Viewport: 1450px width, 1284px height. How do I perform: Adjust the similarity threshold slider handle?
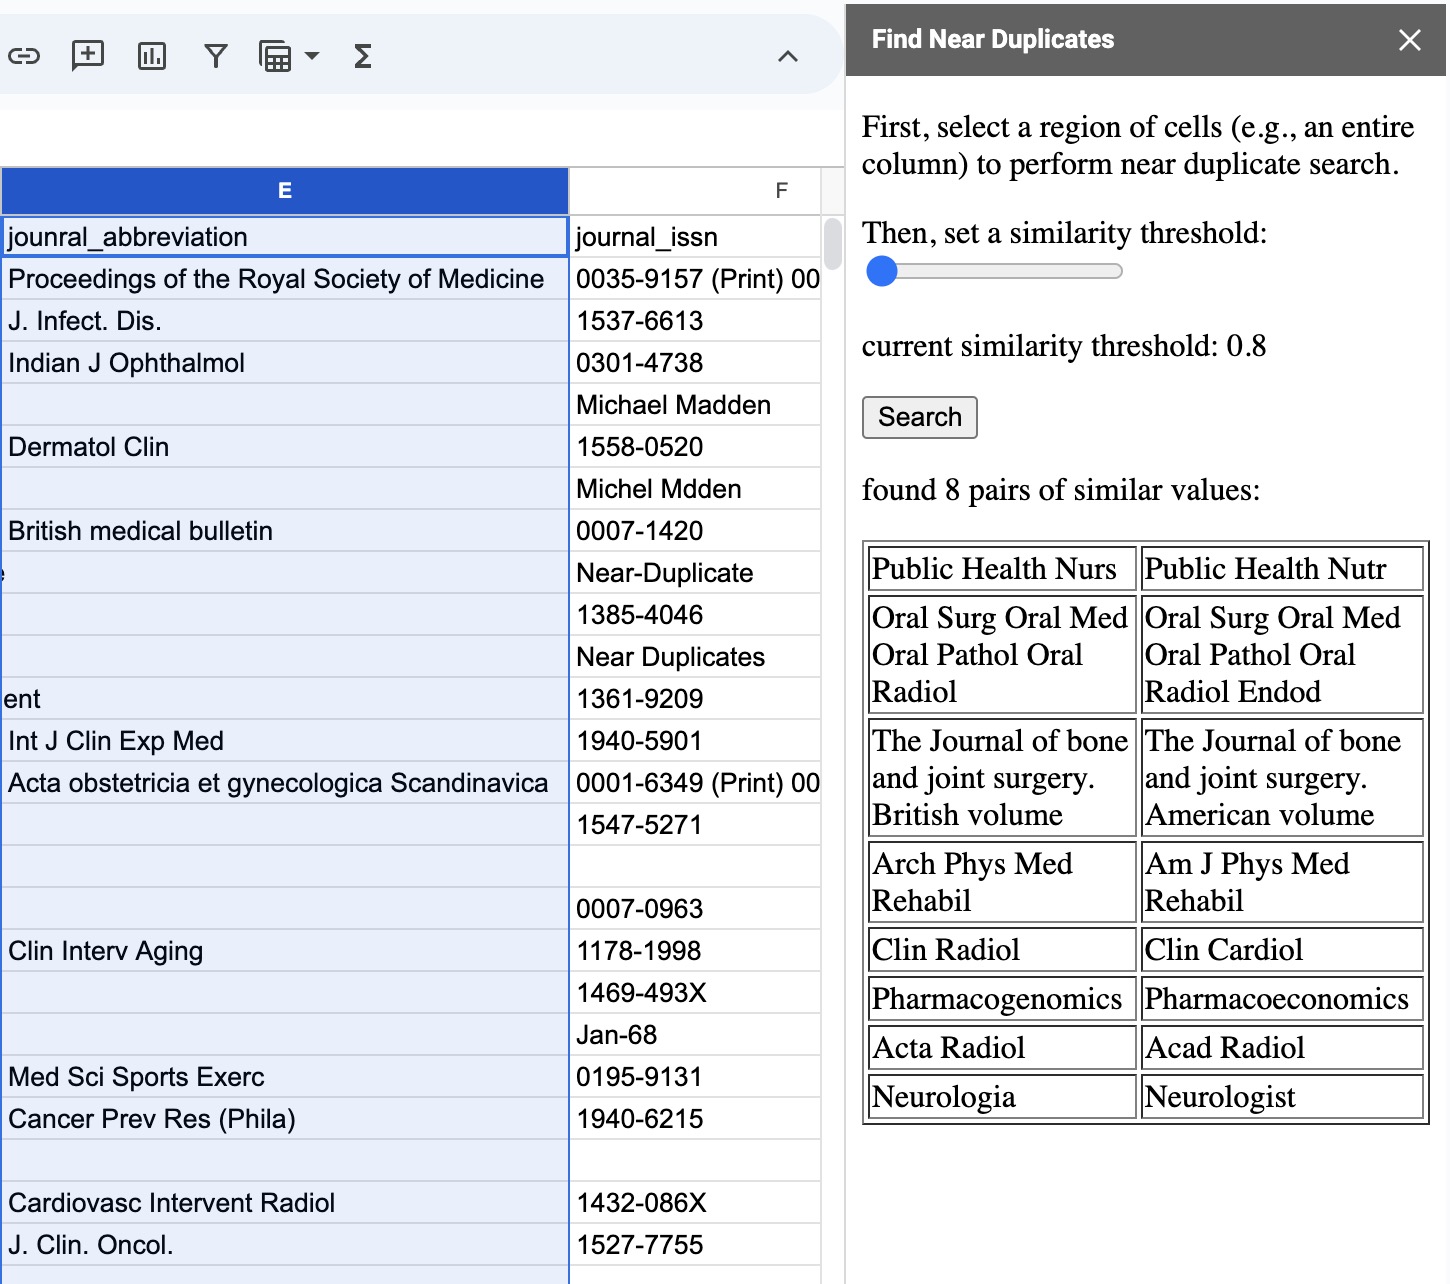click(882, 271)
